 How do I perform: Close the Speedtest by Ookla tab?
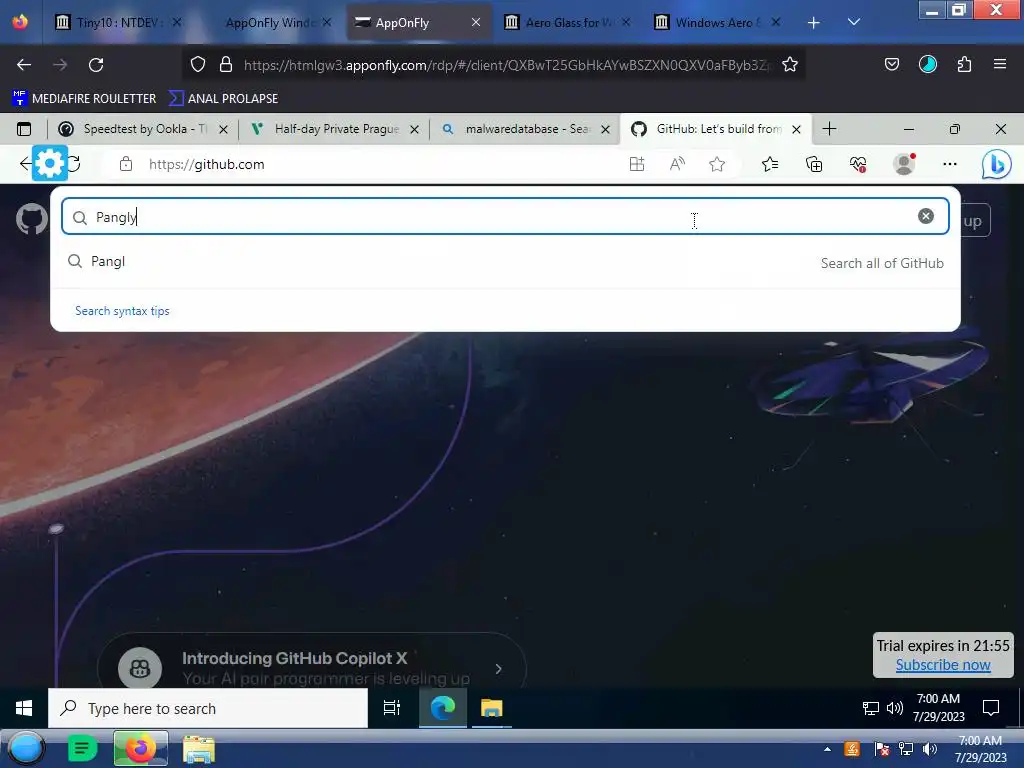click(223, 129)
